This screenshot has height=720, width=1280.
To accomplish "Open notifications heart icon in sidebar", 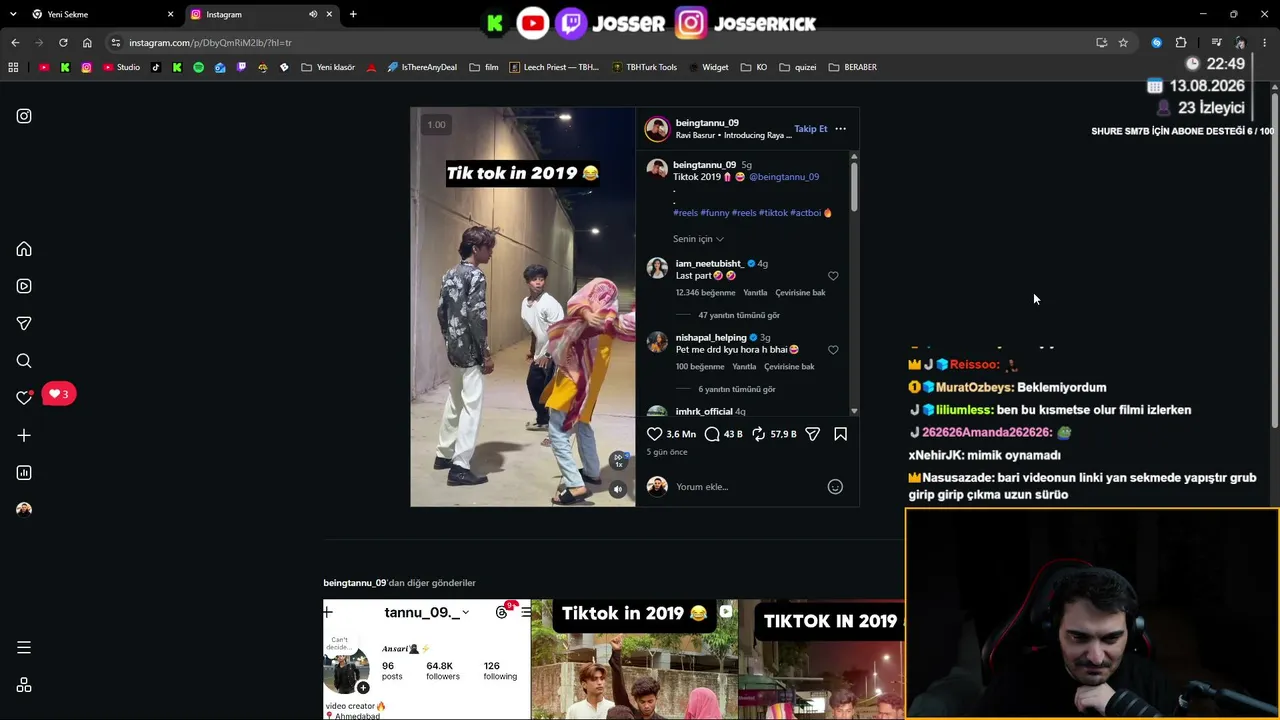I will tap(24, 398).
